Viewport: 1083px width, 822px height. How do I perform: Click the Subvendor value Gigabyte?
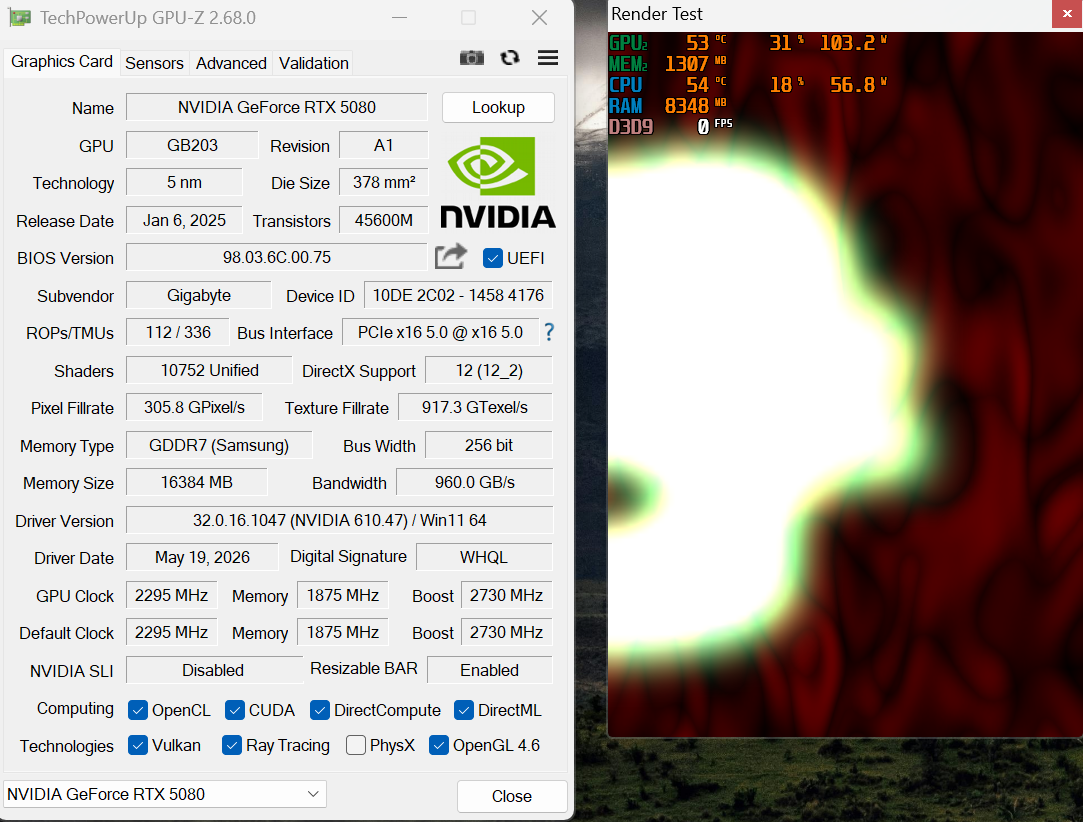(198, 295)
